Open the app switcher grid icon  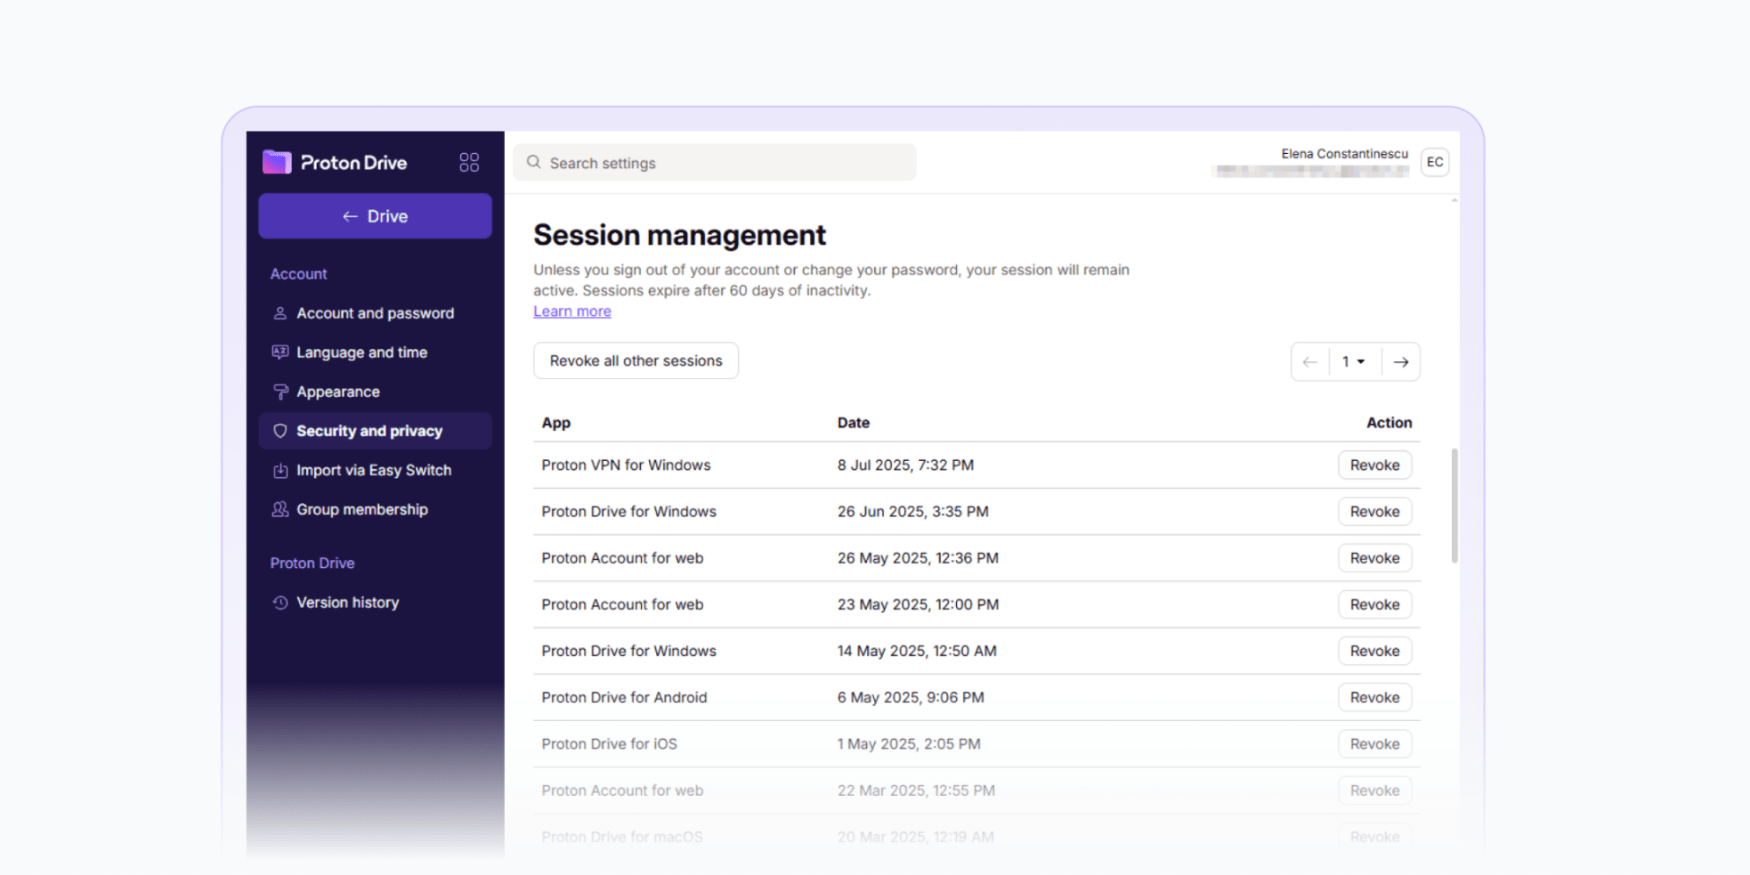coord(469,162)
